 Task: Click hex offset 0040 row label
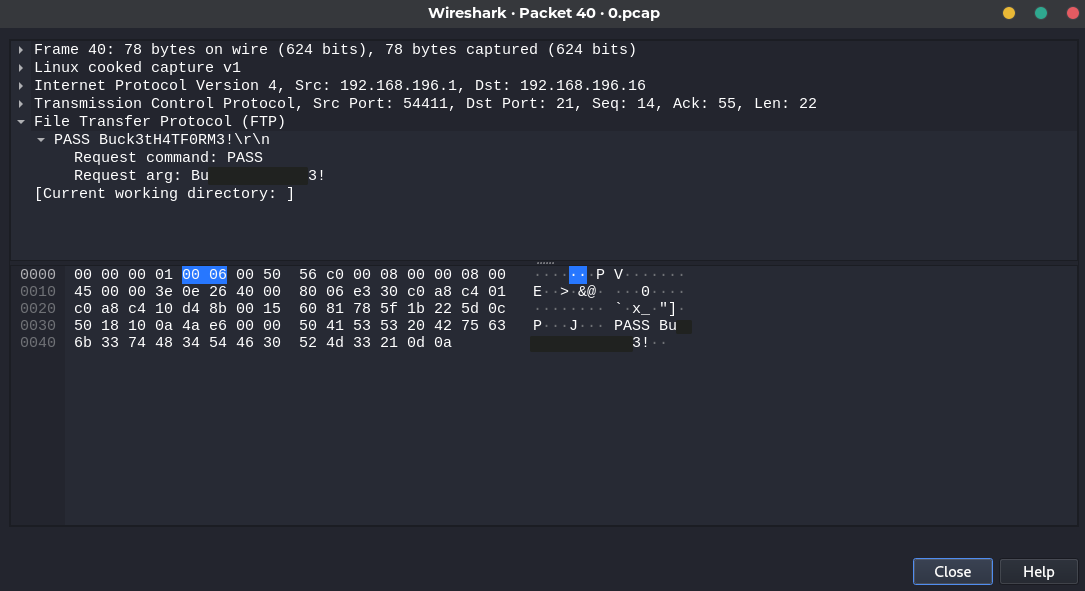pos(37,343)
